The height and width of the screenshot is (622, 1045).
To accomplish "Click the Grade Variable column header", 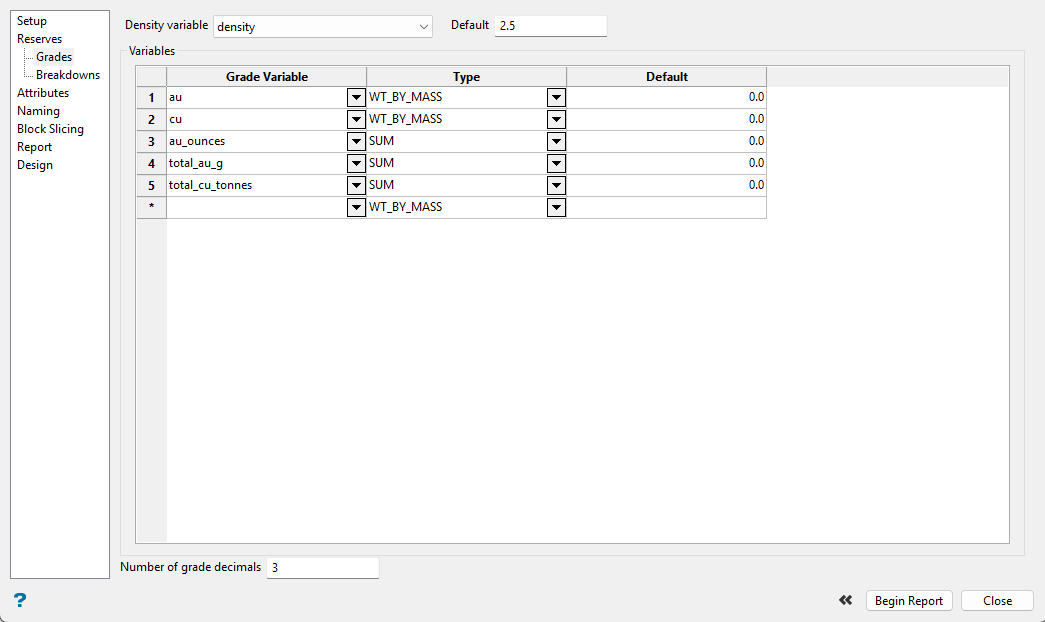I will (266, 77).
